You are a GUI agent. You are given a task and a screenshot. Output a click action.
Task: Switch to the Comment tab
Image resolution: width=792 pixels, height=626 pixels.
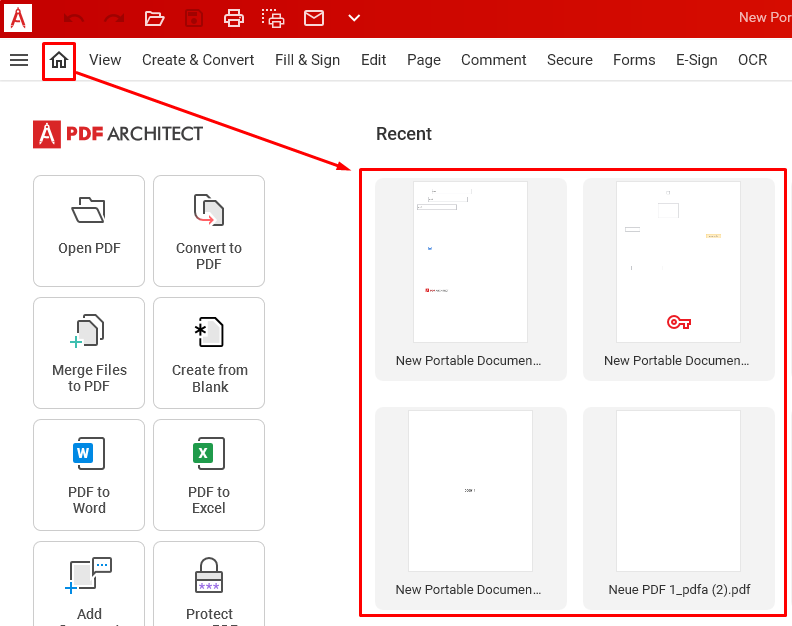(493, 60)
